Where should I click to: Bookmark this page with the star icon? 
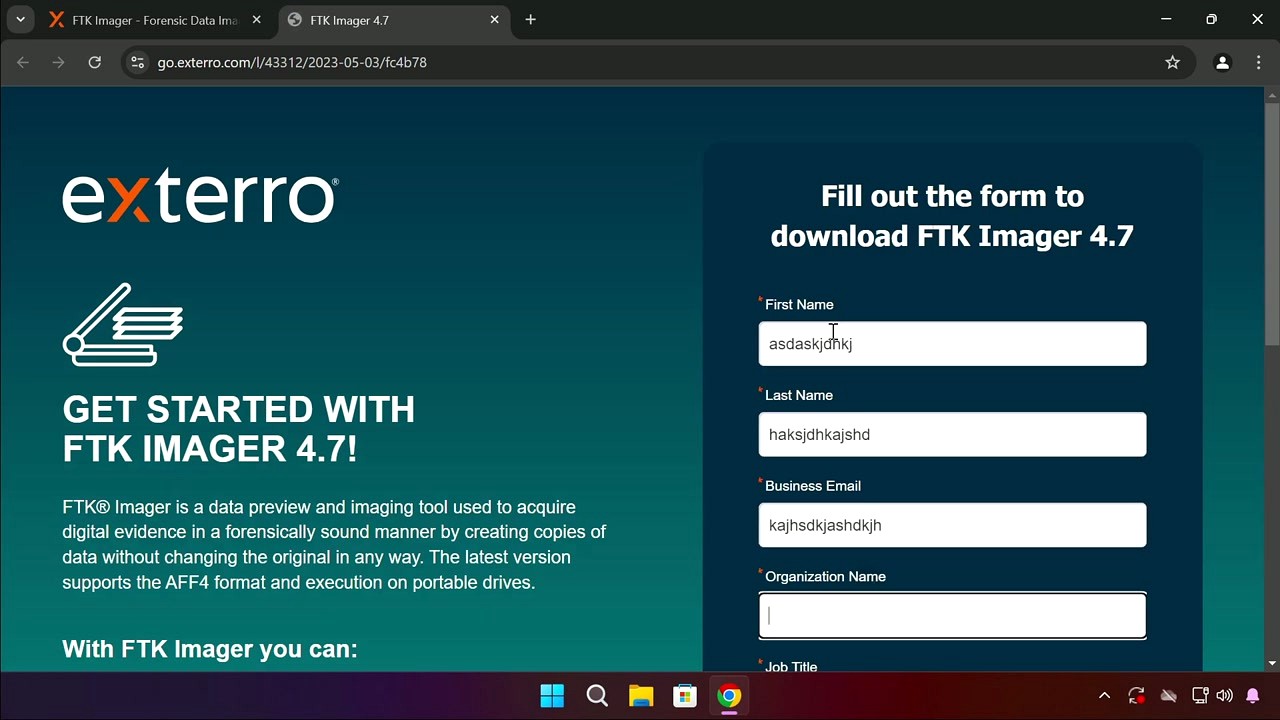click(1172, 62)
